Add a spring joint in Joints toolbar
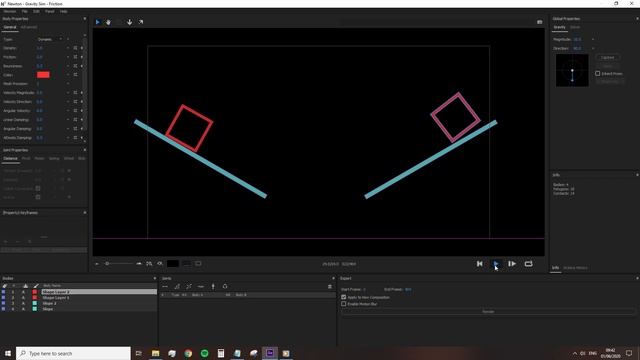 (200, 287)
